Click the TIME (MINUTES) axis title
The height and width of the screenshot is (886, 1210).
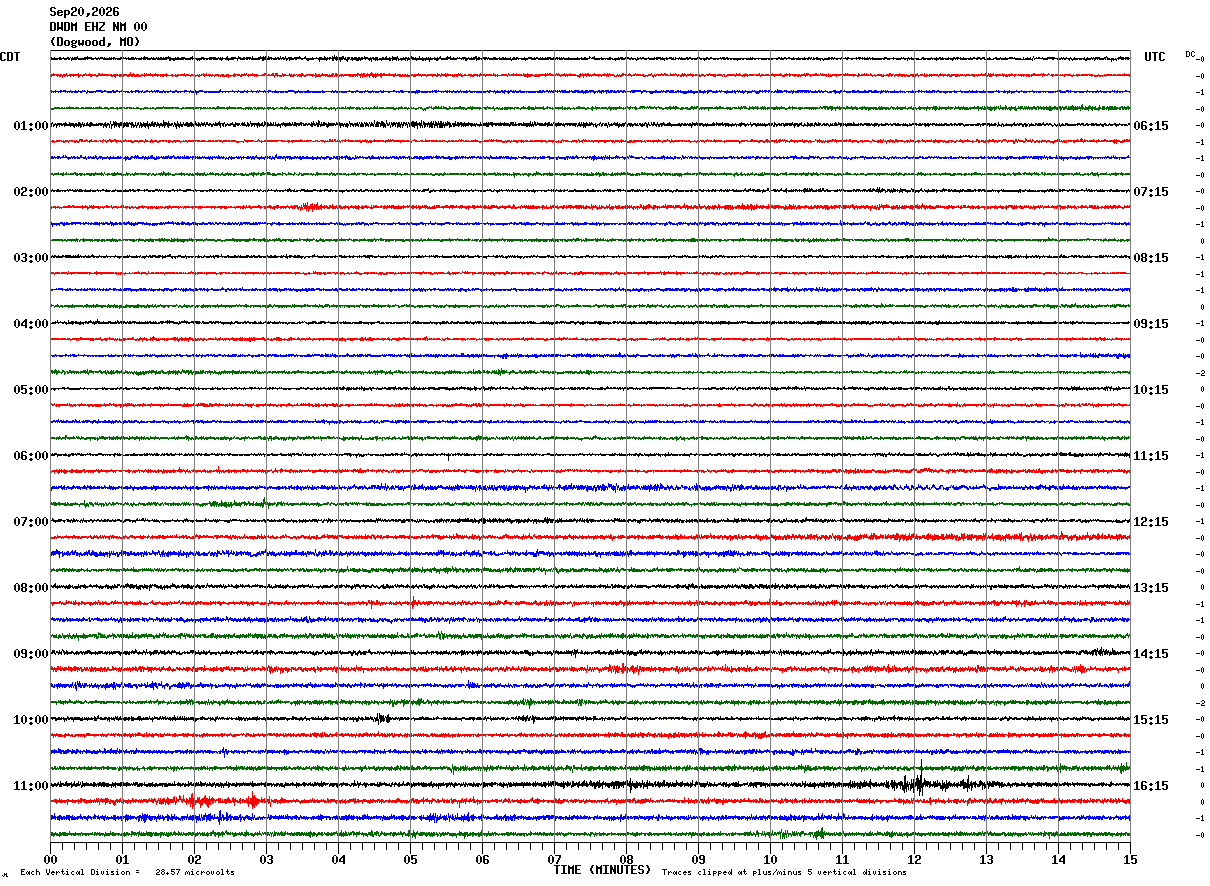(x=602, y=870)
